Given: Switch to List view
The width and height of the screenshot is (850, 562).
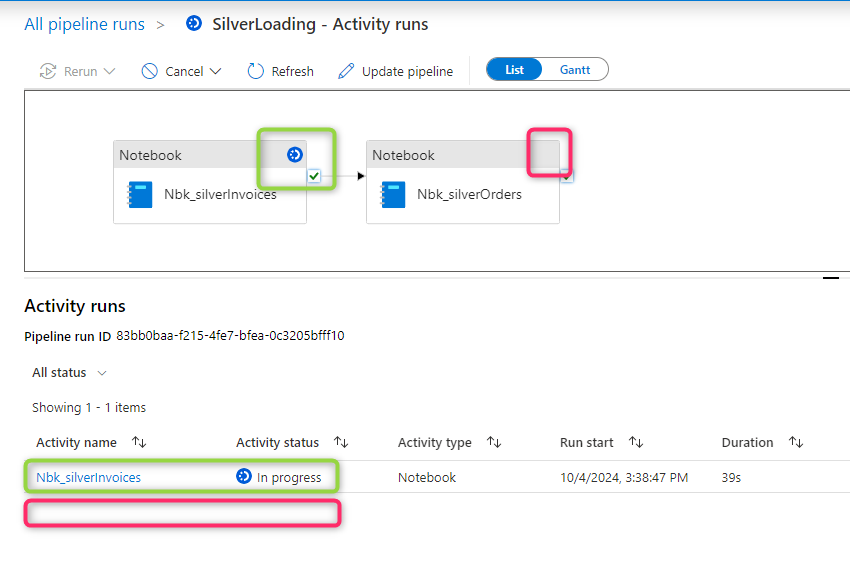Looking at the screenshot, I should pyautogui.click(x=514, y=69).
